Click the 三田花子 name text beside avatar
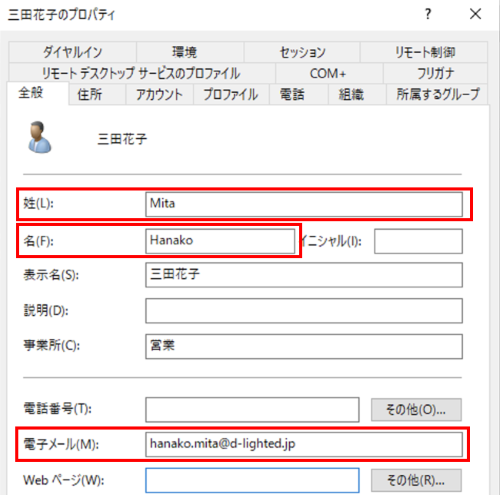This screenshot has width=500, height=495. pyautogui.click(x=122, y=139)
